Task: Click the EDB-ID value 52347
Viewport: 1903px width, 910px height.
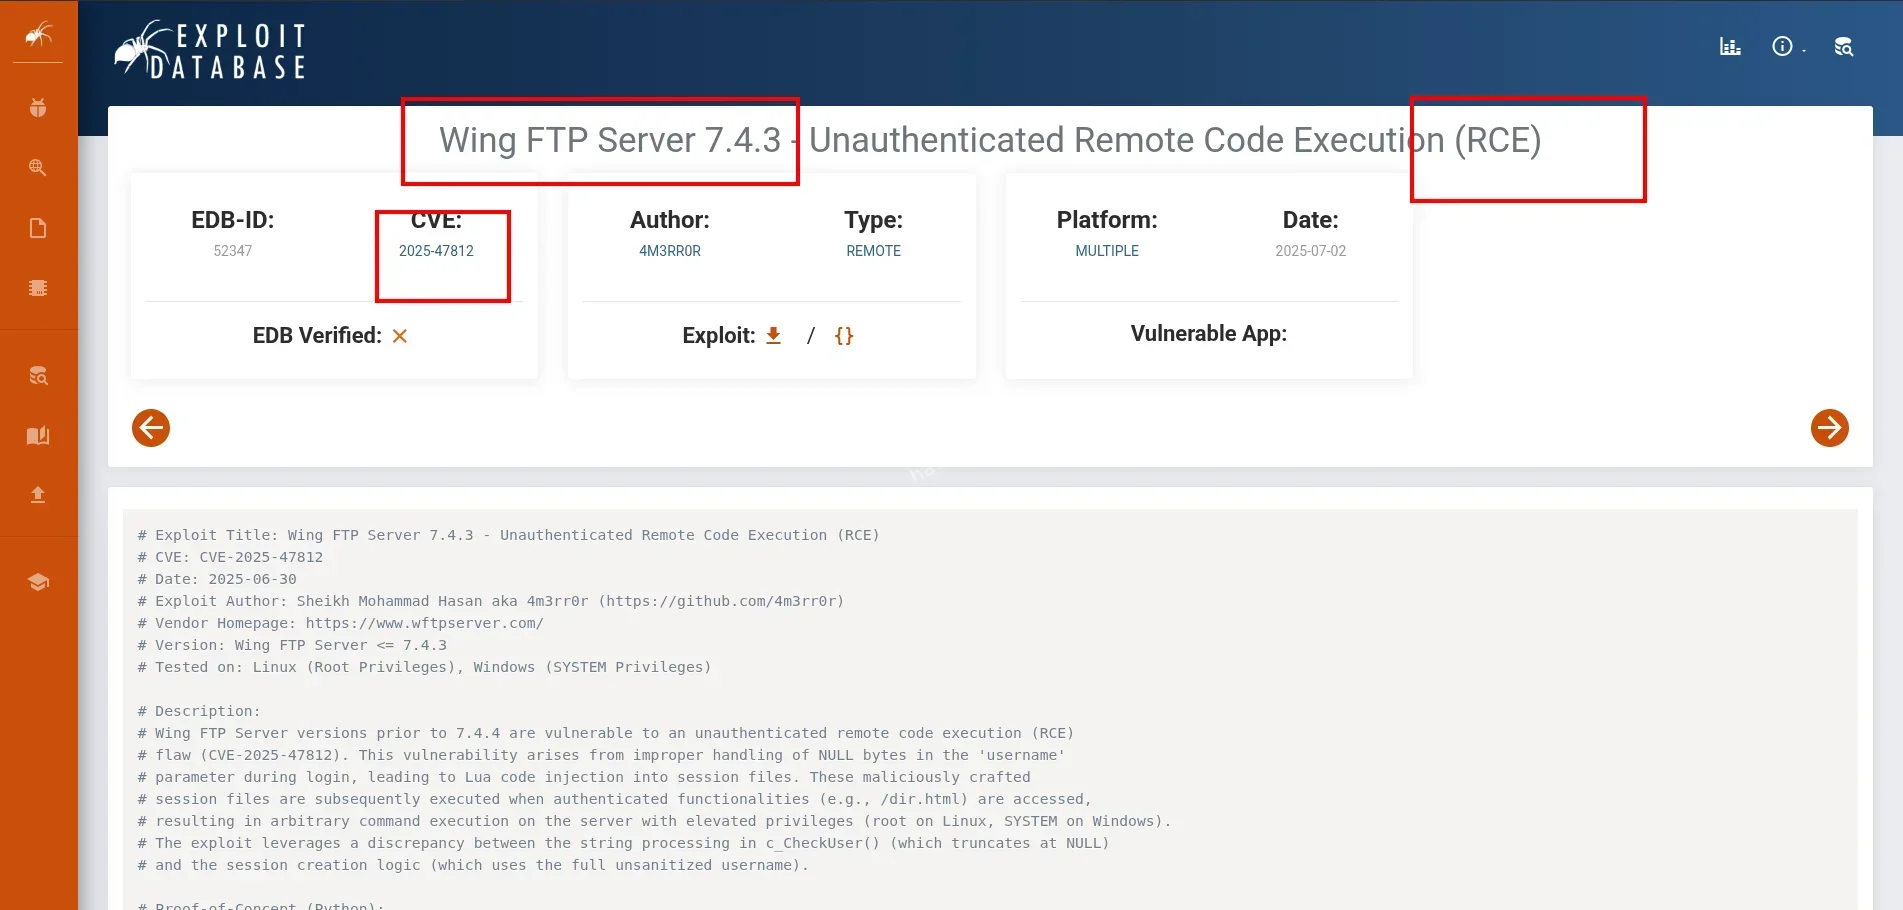Action: [x=232, y=251]
